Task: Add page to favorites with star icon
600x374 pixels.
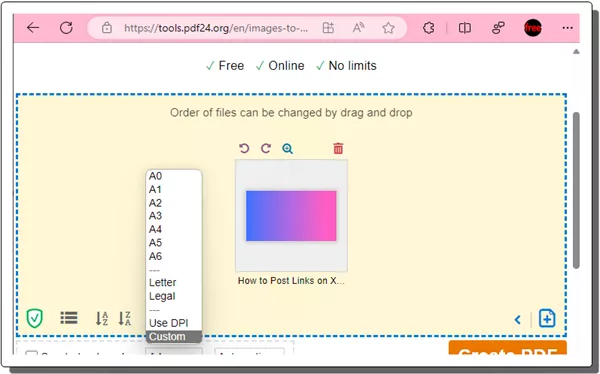Action: pos(388,28)
